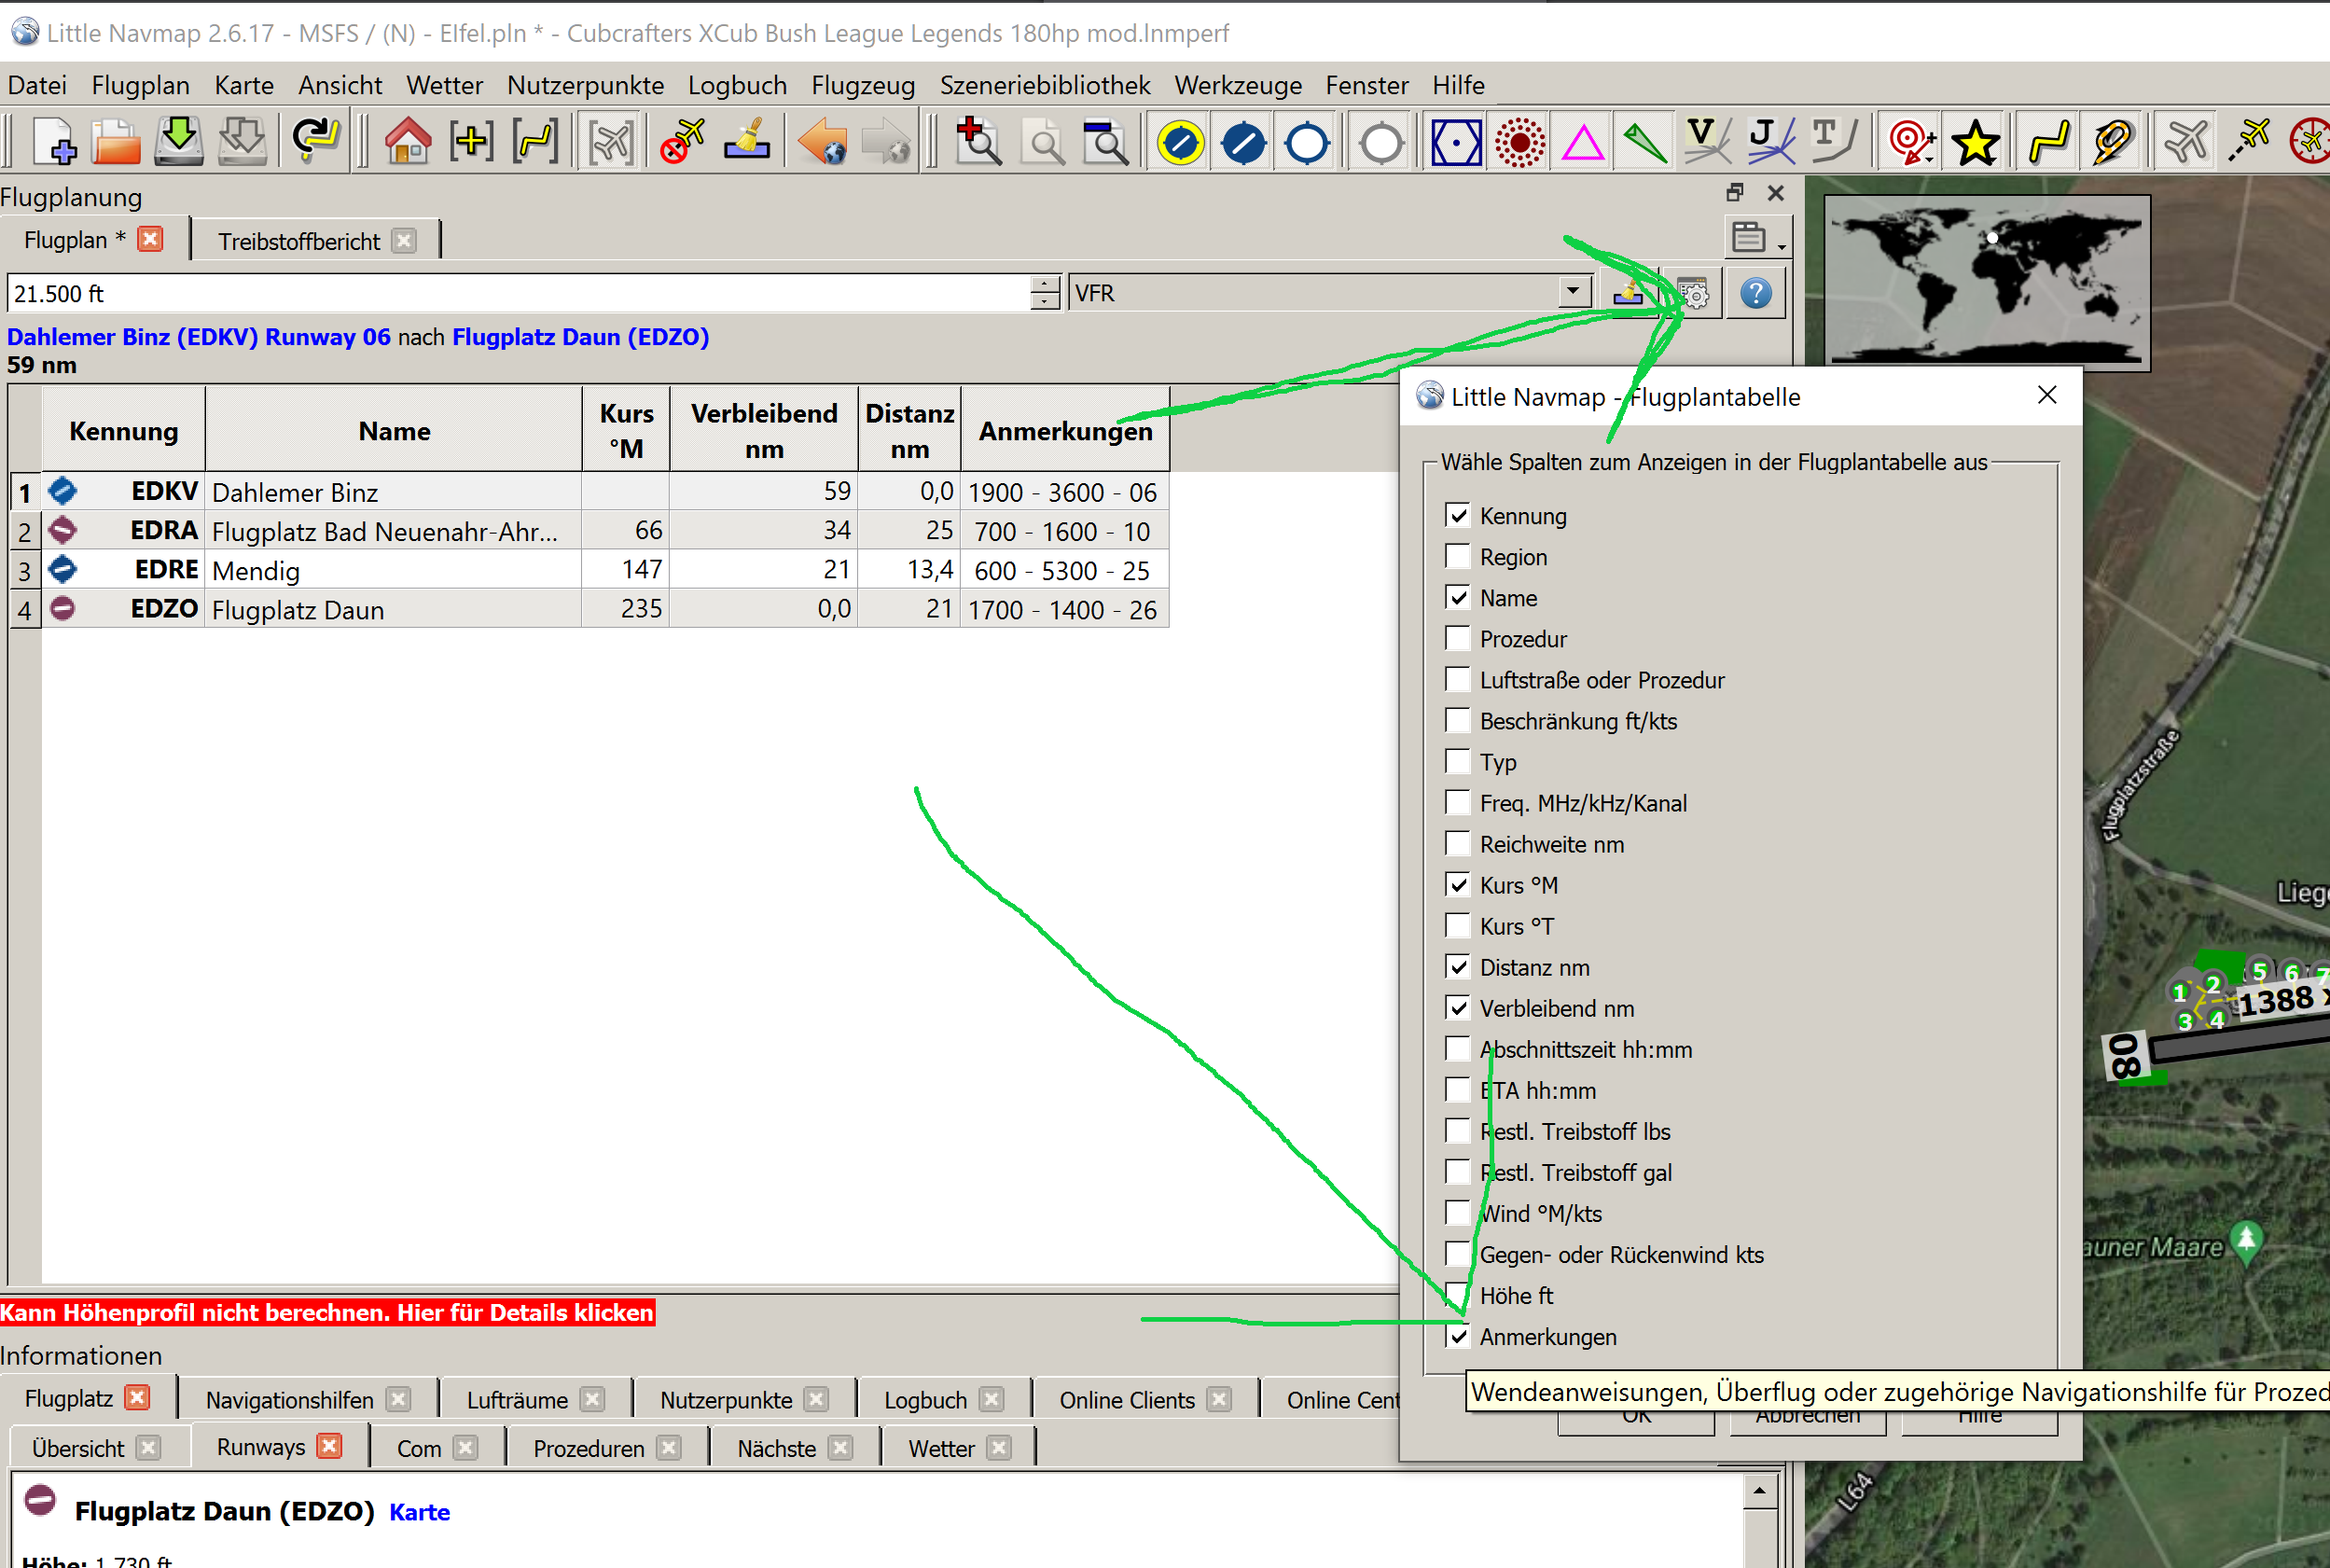This screenshot has height=1568, width=2330.
Task: Click the Zoom in magnifier icon
Action: [x=977, y=141]
